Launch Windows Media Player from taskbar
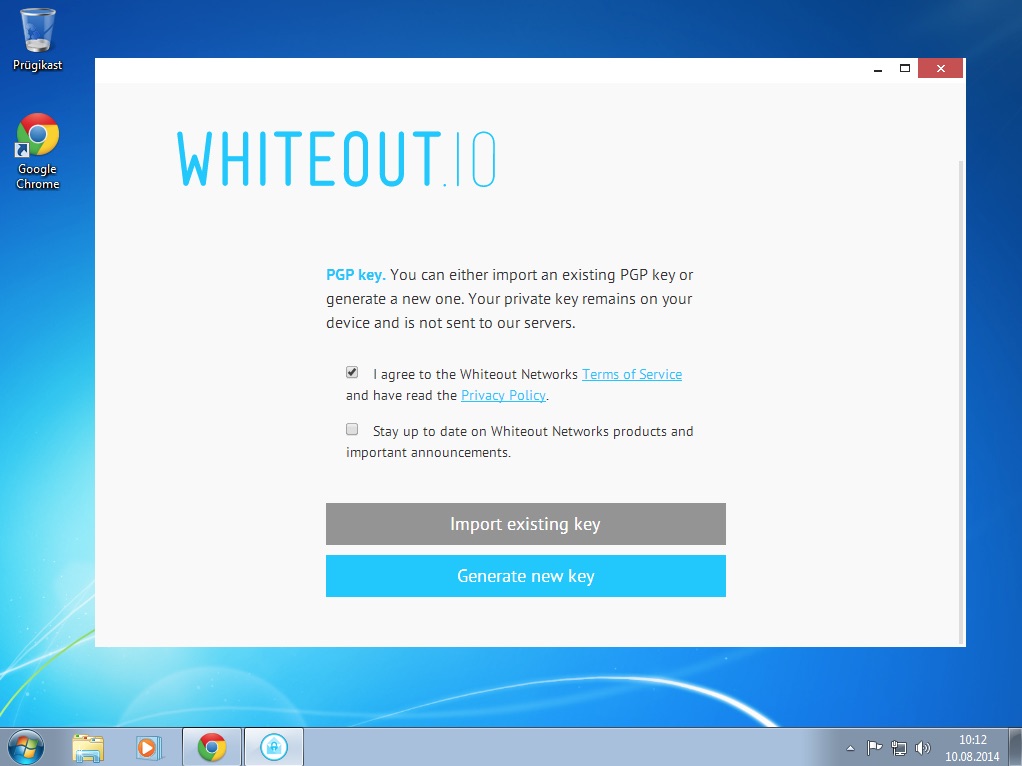 coord(147,746)
